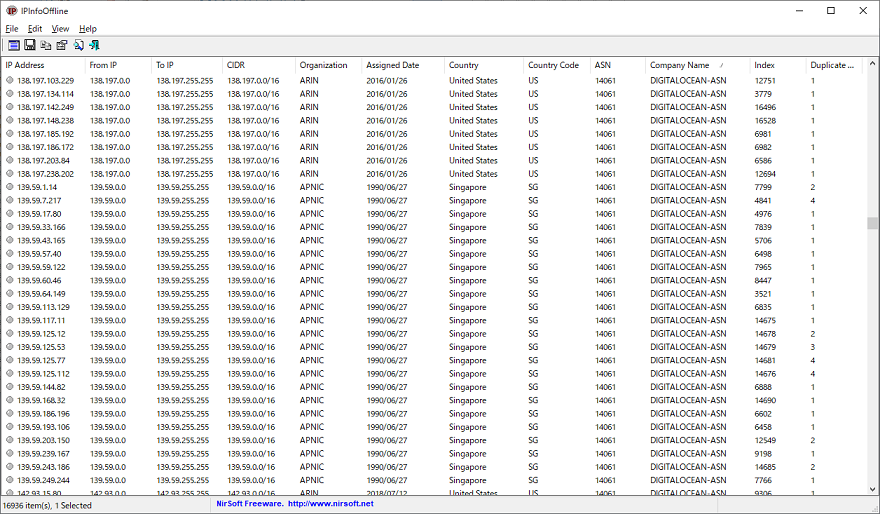This screenshot has width=880, height=514.
Task: Click the Company Name column header
Action: [x=698, y=65]
